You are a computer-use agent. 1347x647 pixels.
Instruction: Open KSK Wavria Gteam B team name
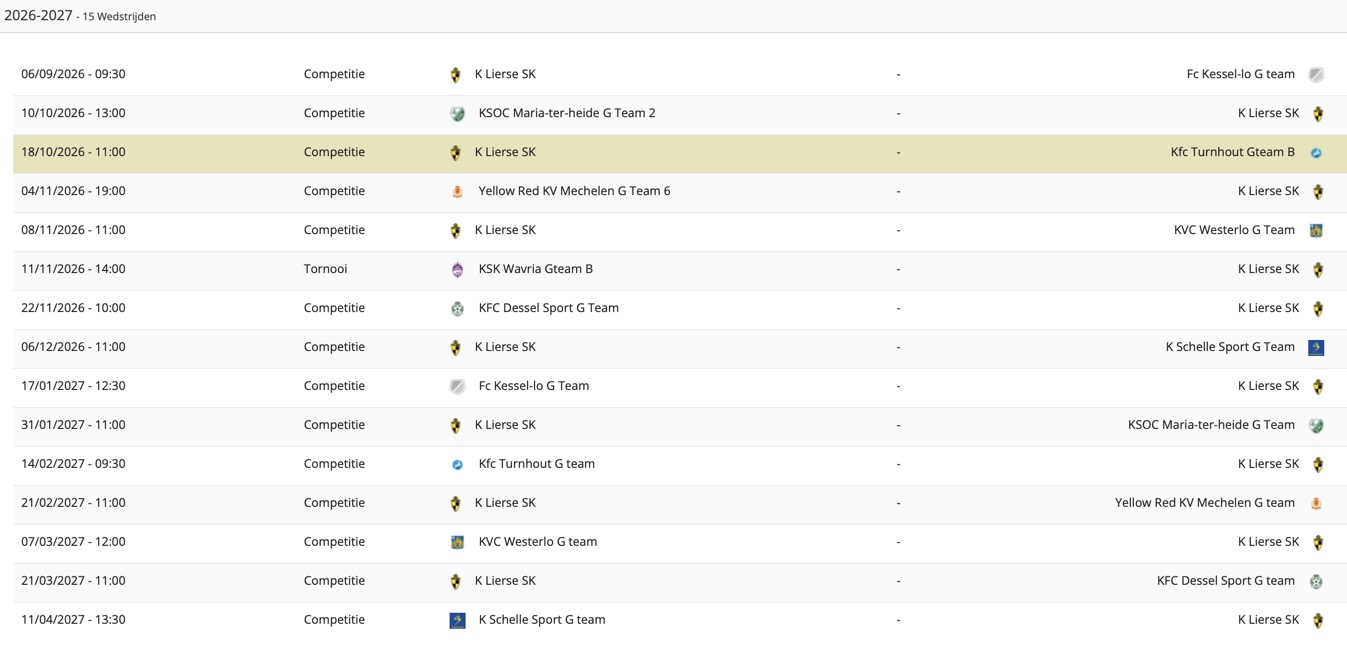coord(536,269)
